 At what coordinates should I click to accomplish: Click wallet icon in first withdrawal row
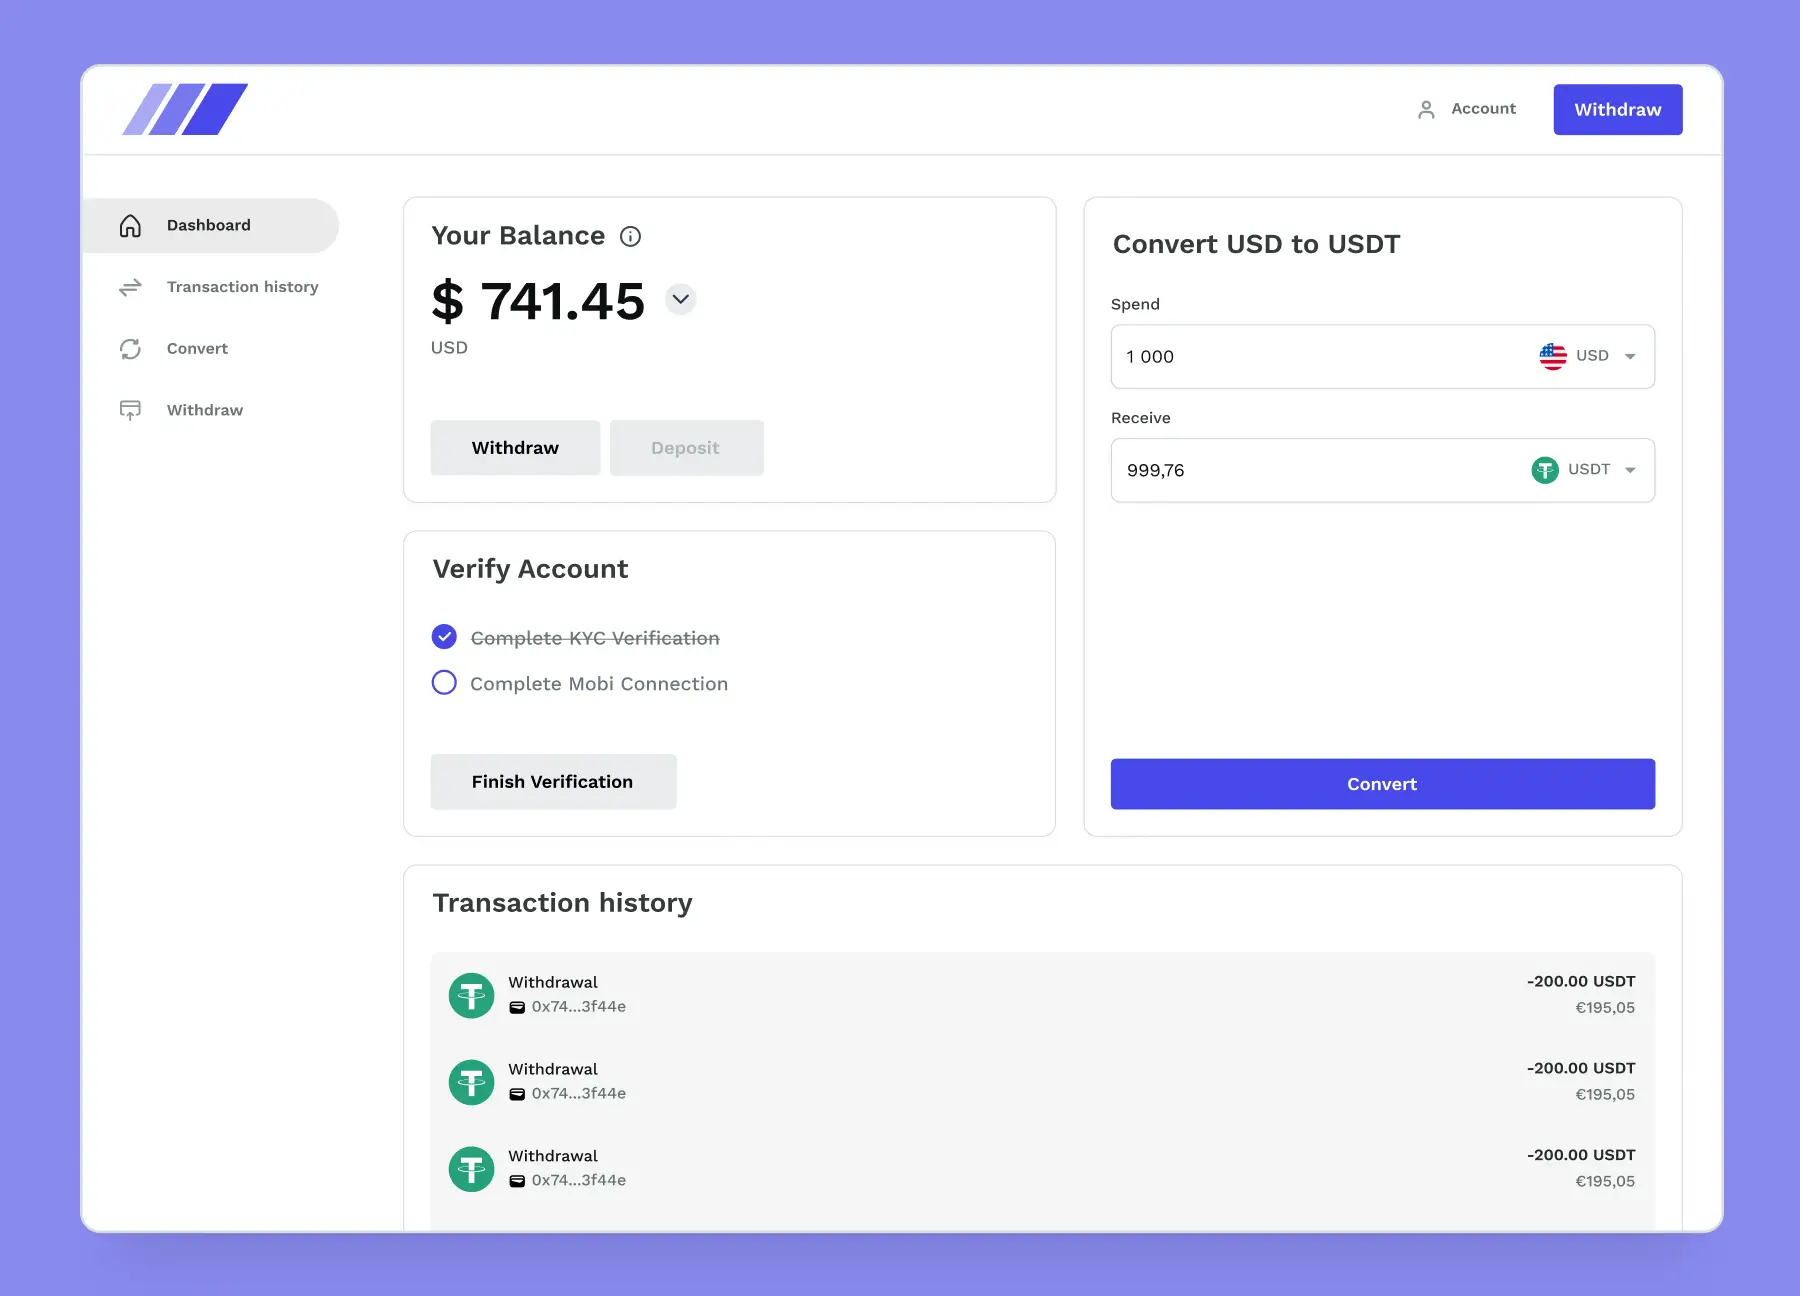click(x=517, y=1008)
